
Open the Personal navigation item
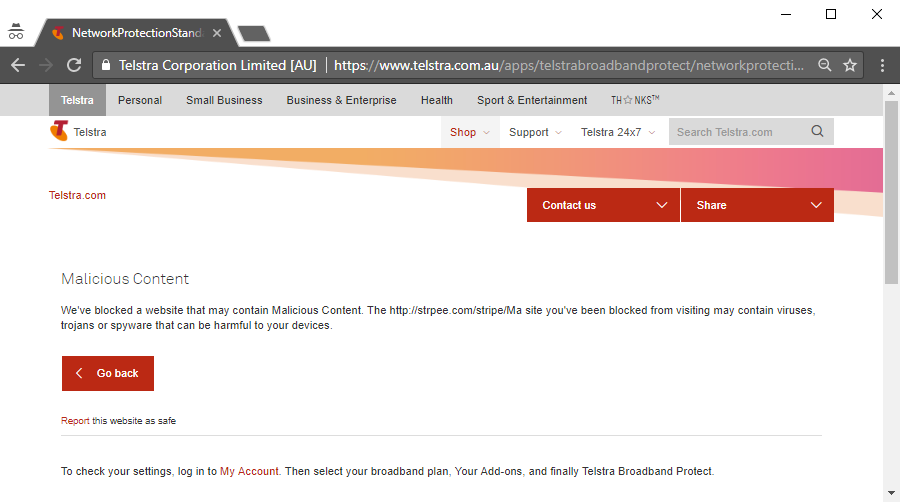[x=140, y=100]
